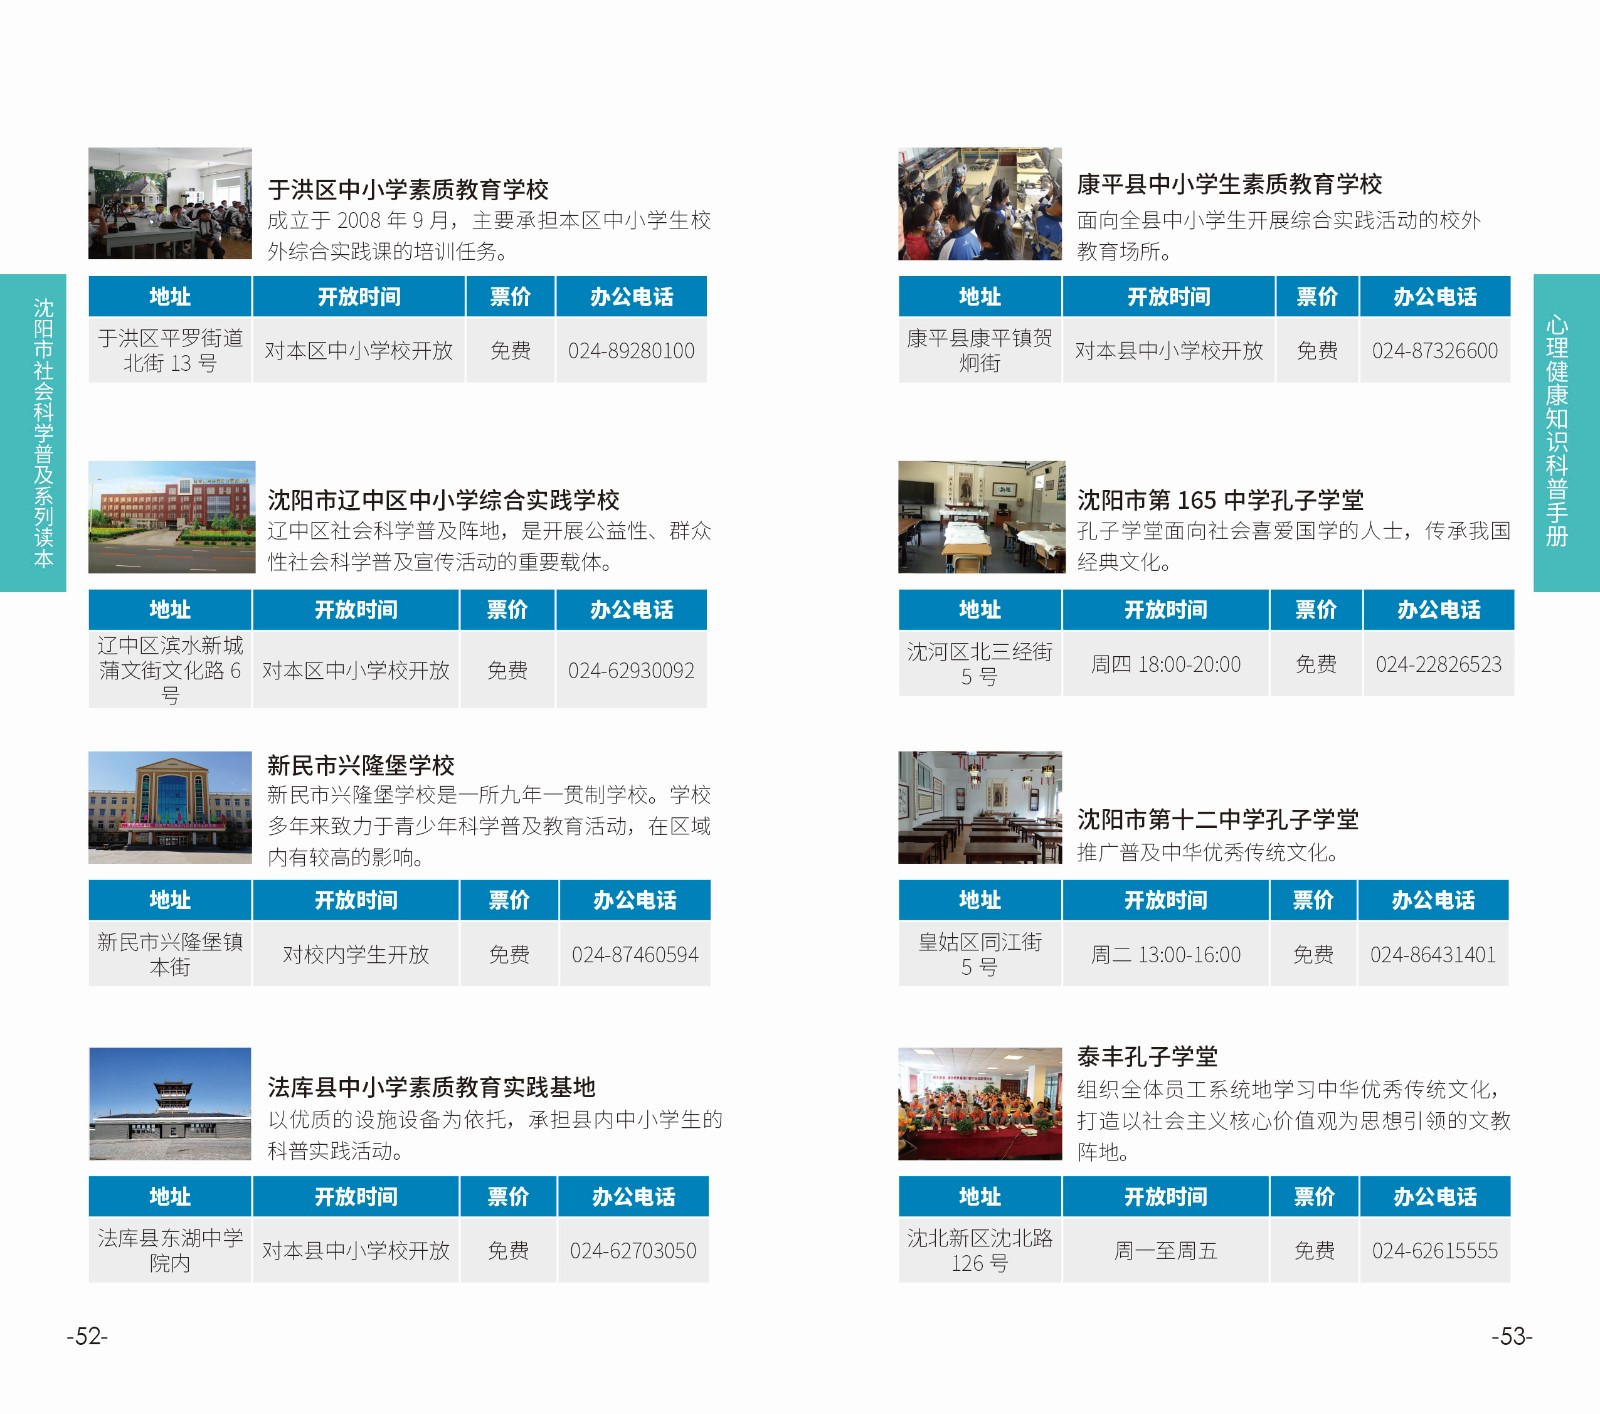1600x1414 pixels.
Task: Click the 泰丰孔子学堂 group photo
Action: pyautogui.click(x=980, y=1104)
